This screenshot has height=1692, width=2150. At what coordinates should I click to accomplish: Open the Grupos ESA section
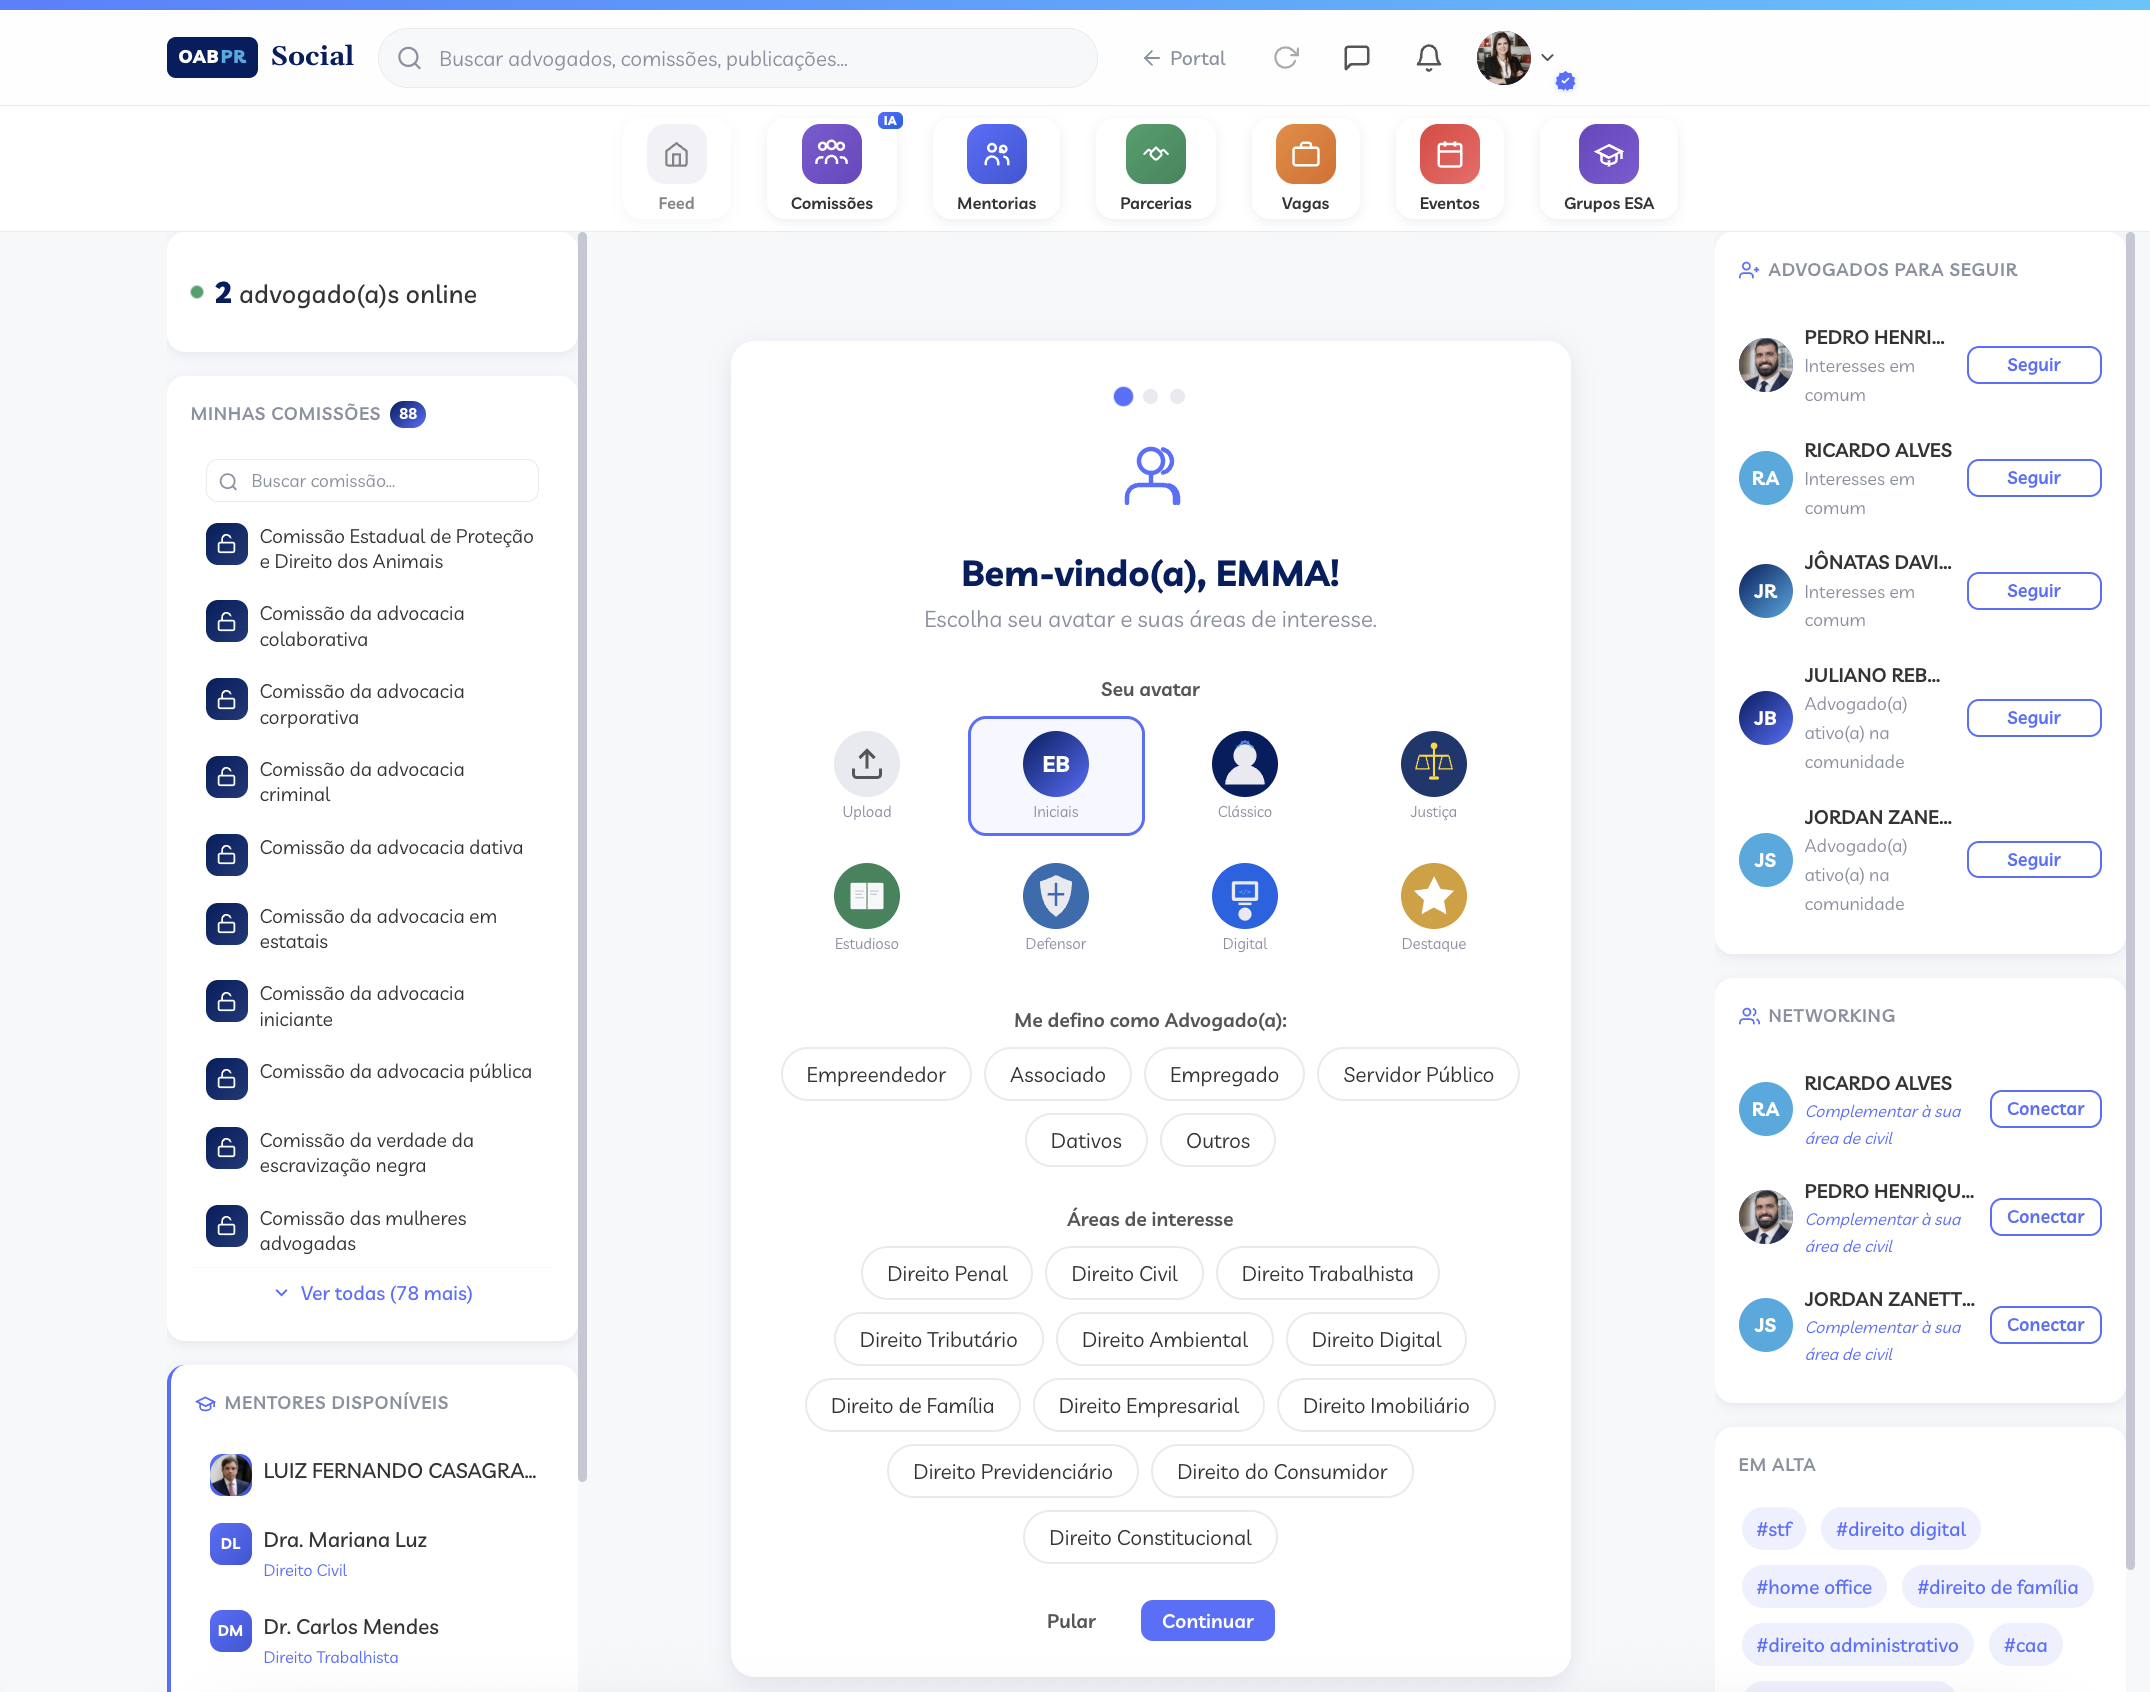click(1607, 168)
